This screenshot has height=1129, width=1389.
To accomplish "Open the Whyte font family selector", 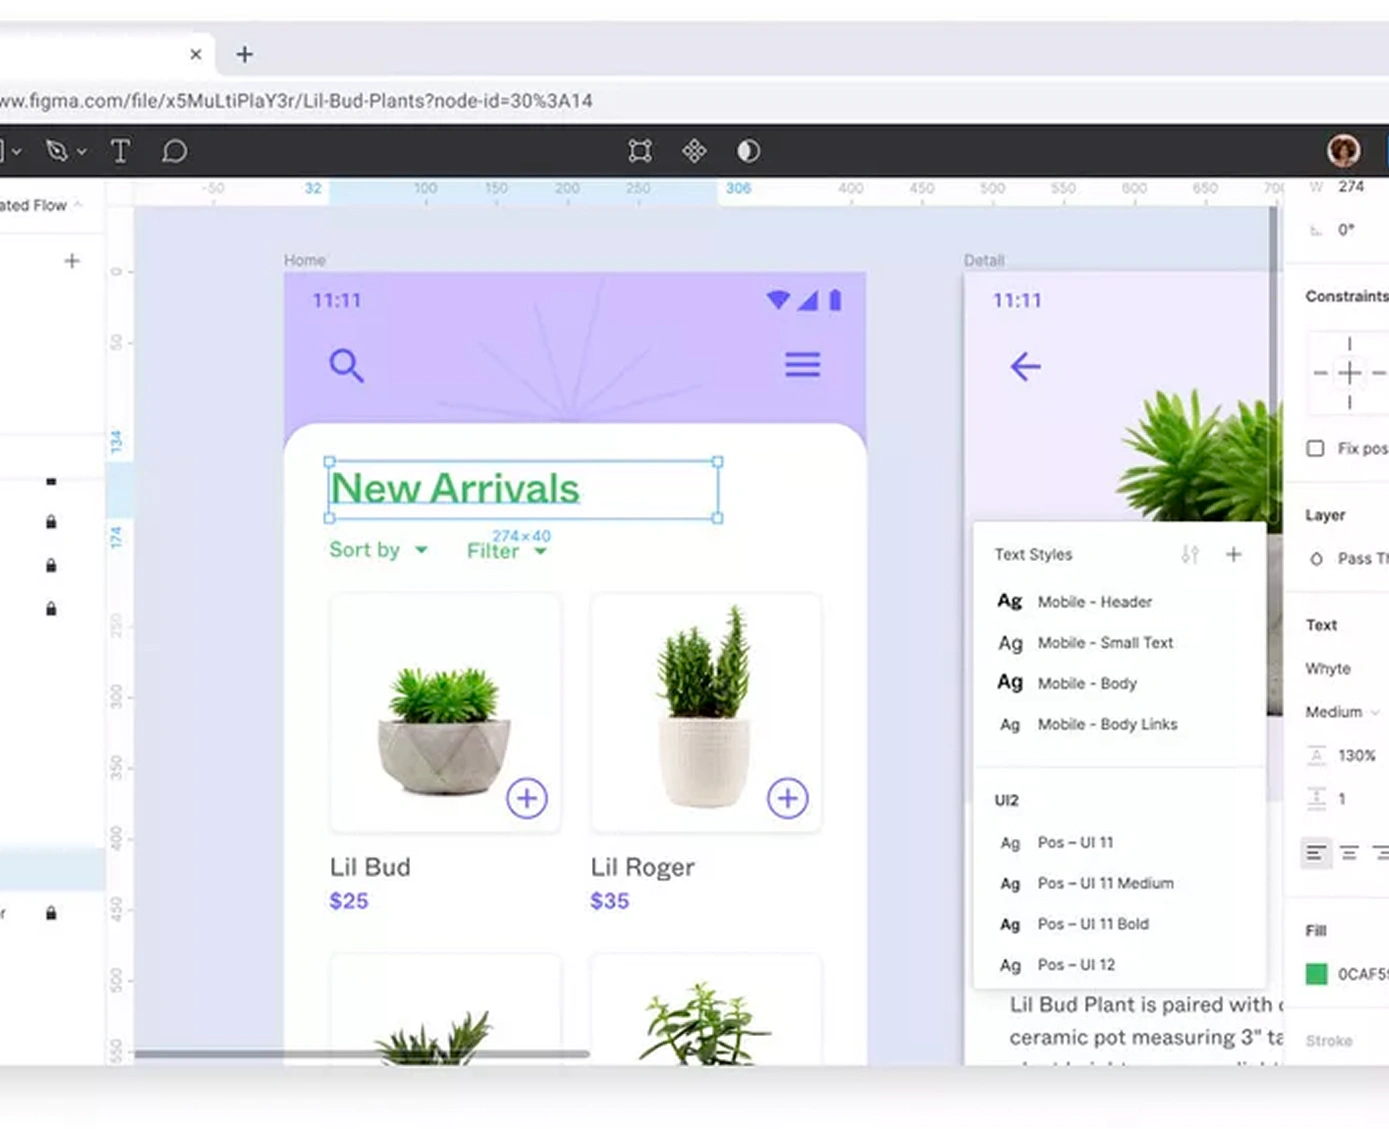I will (1328, 668).
